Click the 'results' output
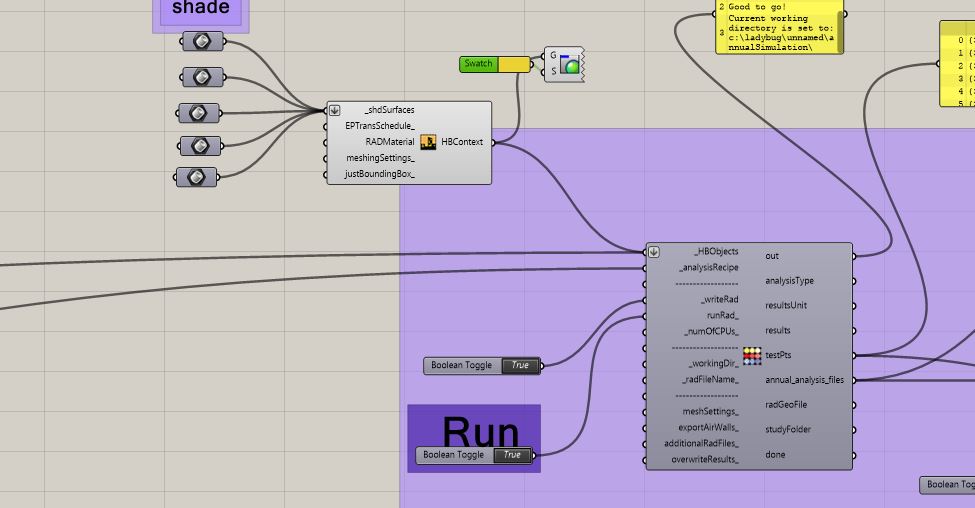The width and height of the screenshot is (975, 508). pos(778,331)
